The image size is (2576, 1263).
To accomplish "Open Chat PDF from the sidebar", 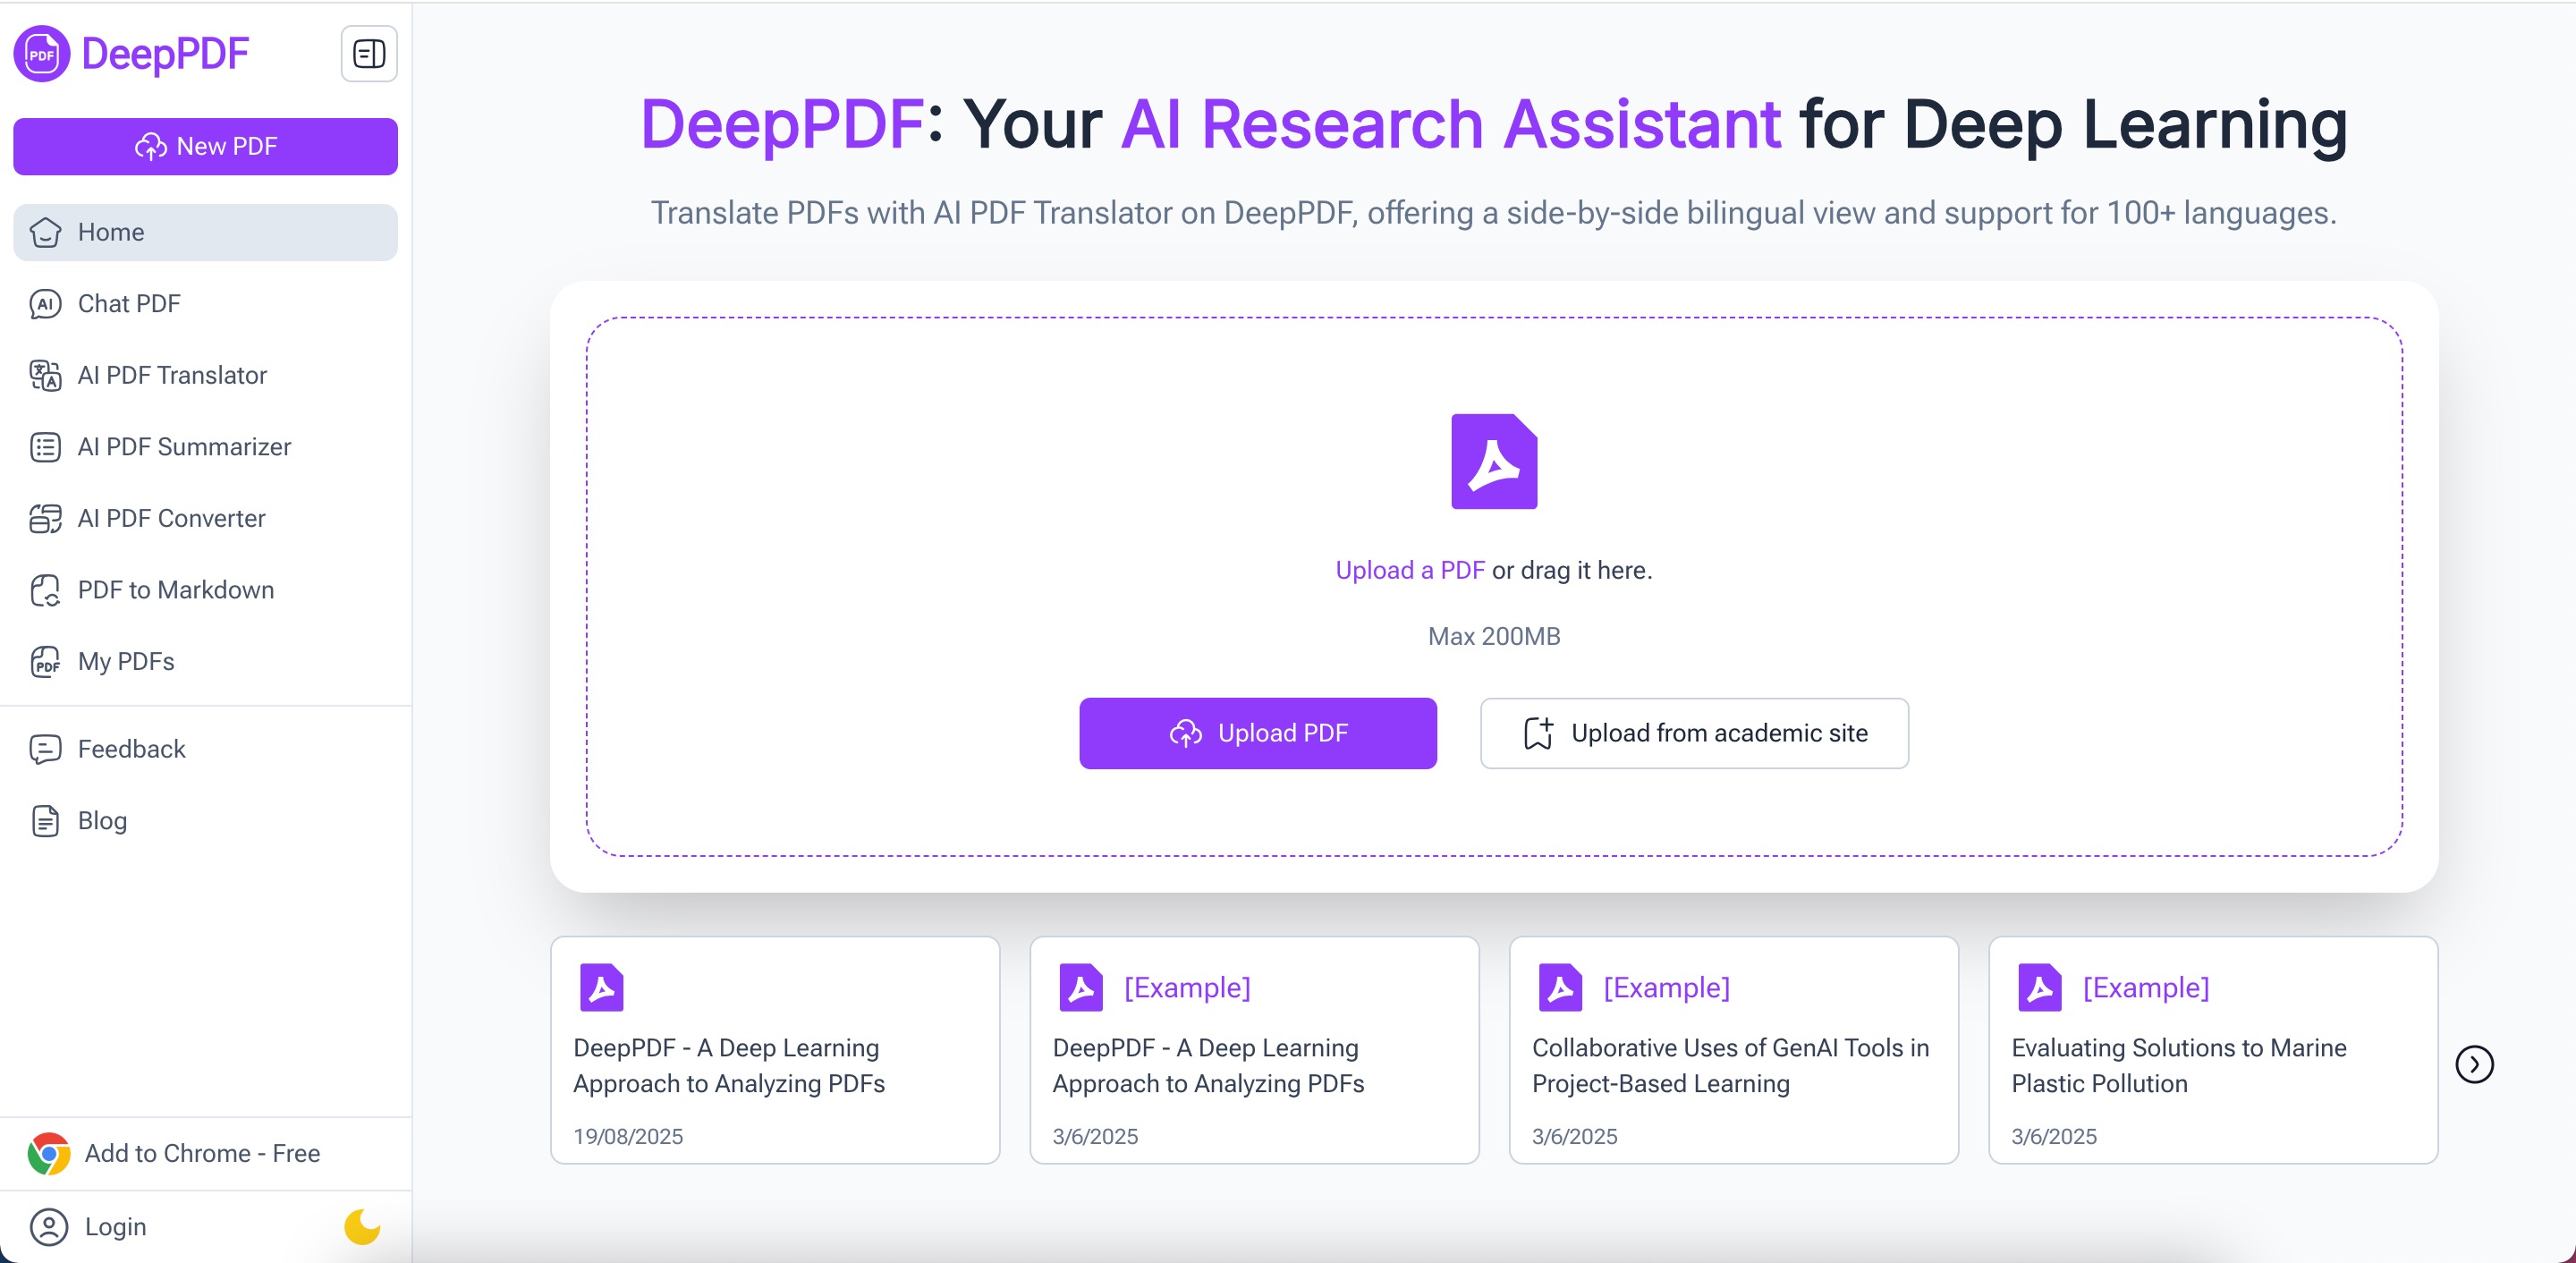I will click(129, 304).
